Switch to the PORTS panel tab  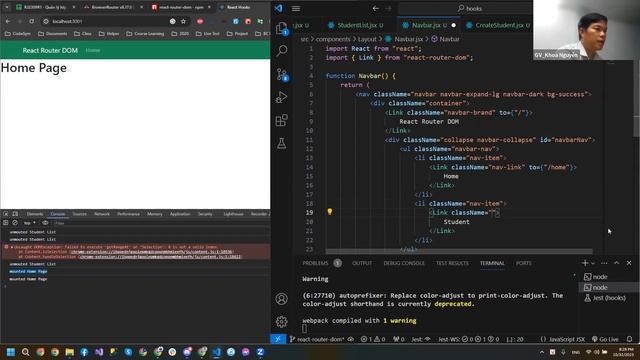[524, 263]
